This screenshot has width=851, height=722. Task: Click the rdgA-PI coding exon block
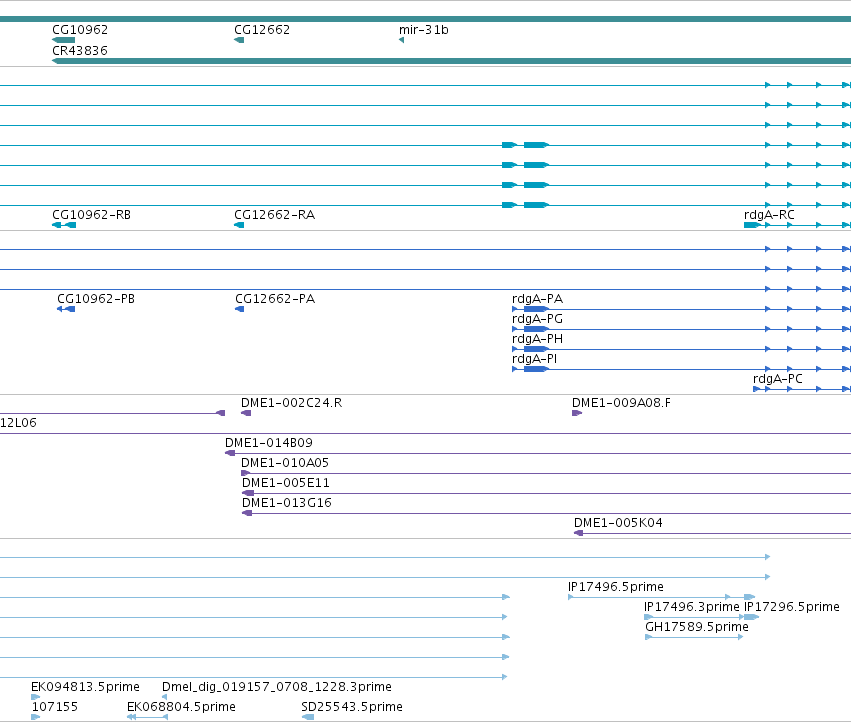536,369
